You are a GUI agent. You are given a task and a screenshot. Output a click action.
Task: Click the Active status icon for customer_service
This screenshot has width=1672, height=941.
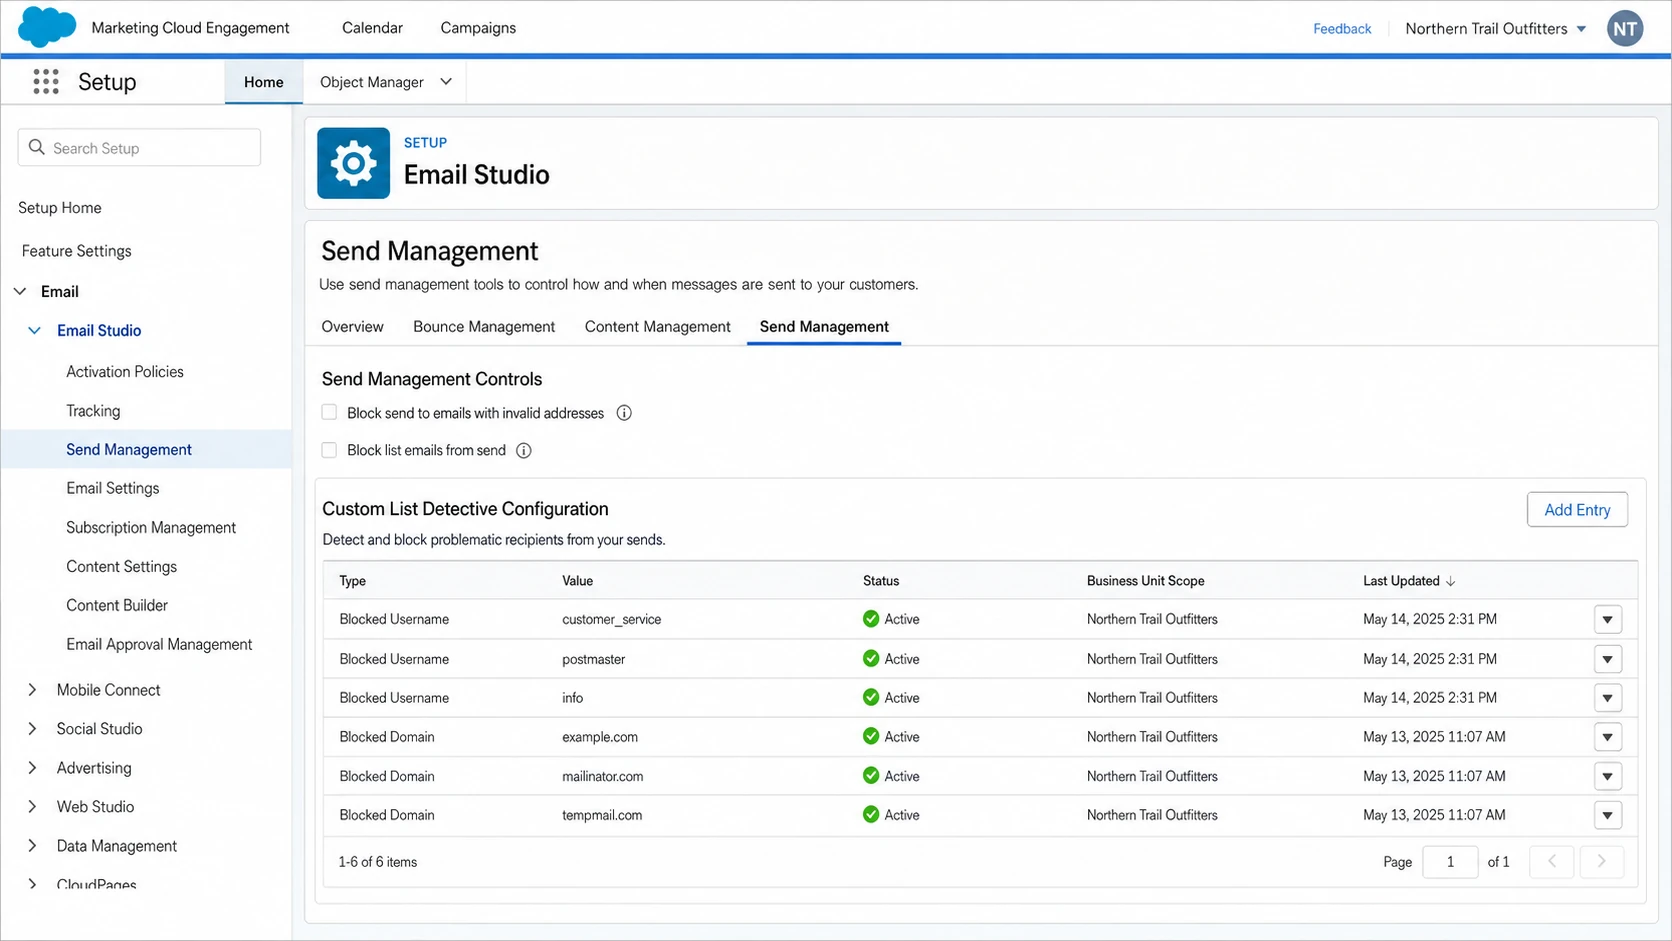tap(871, 619)
